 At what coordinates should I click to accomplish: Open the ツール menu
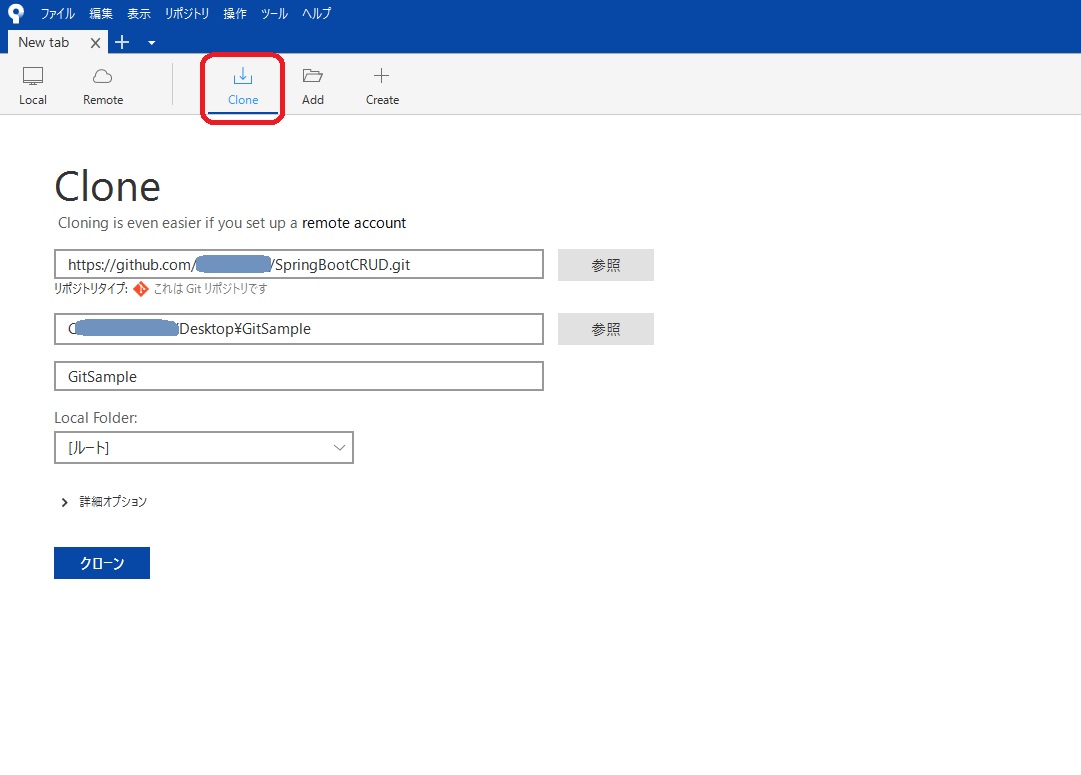273,13
